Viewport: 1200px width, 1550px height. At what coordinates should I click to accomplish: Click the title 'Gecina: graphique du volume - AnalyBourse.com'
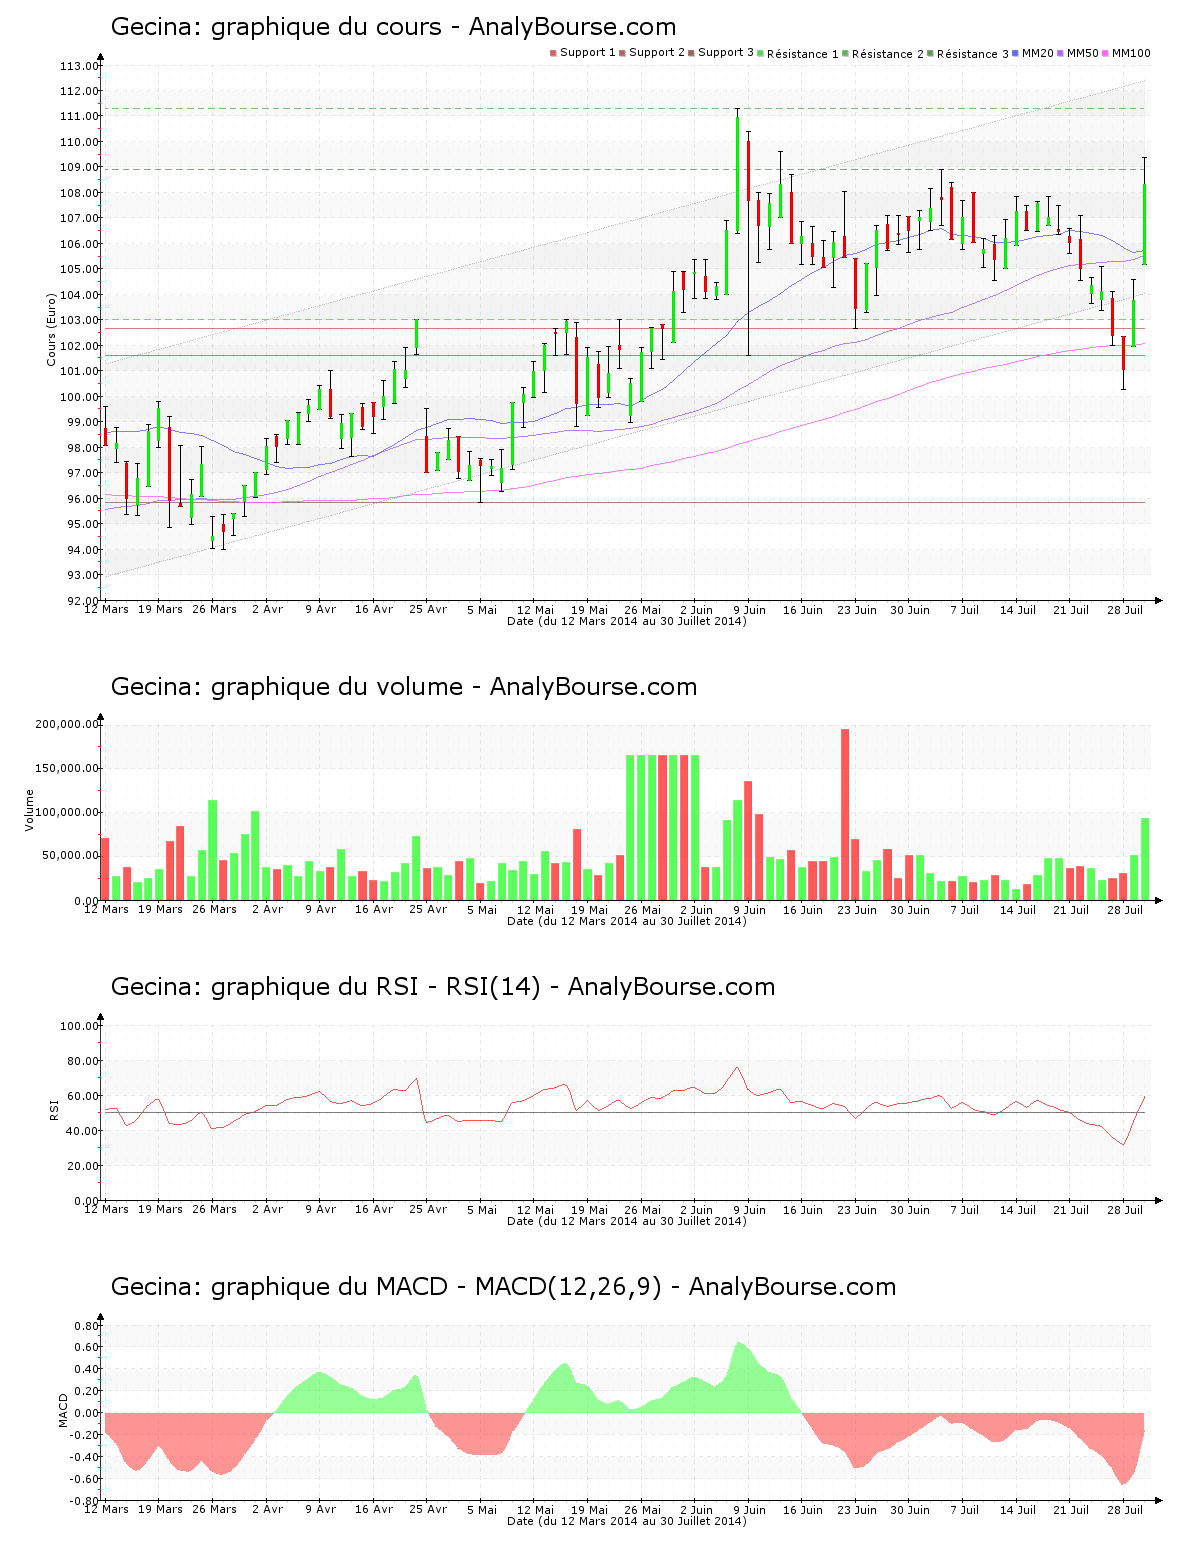(404, 687)
